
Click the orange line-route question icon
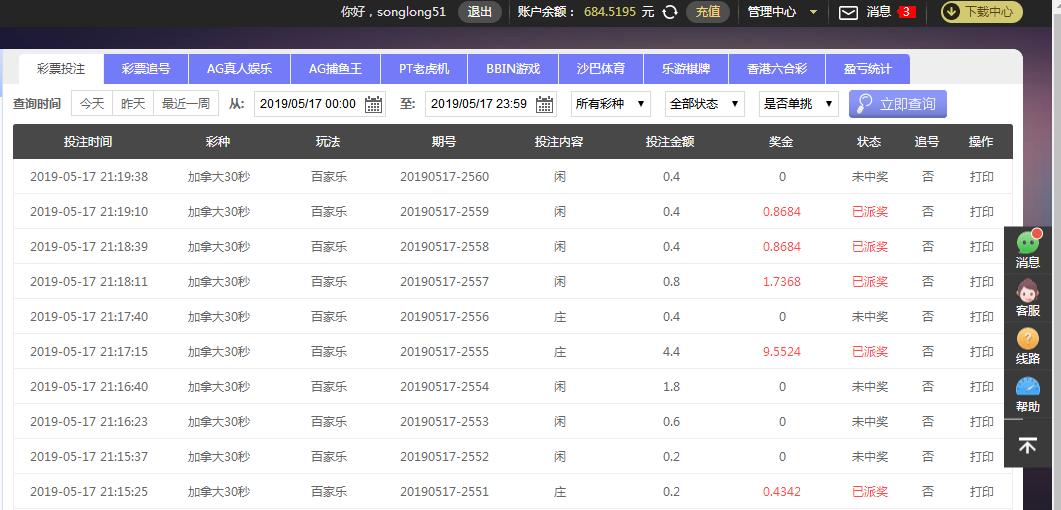coord(1027,340)
